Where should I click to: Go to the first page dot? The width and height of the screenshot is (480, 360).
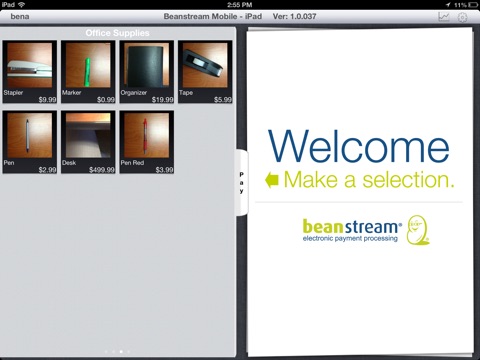[106, 351]
